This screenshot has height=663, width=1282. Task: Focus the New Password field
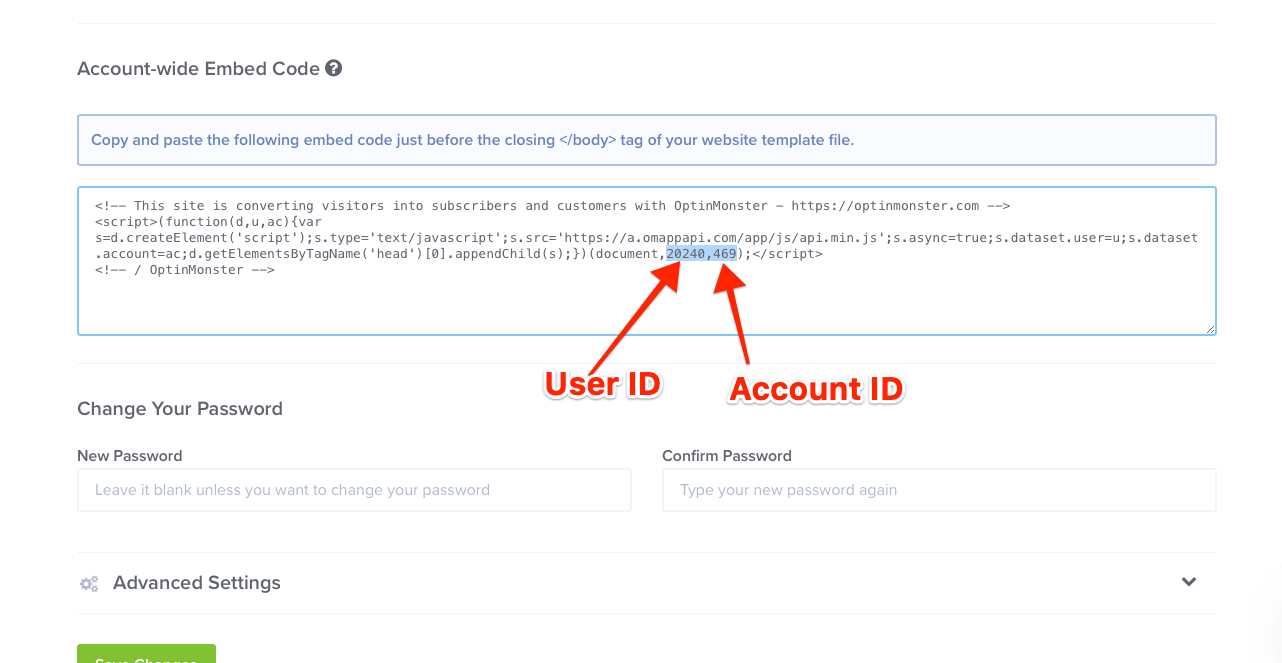pyautogui.click(x=354, y=490)
